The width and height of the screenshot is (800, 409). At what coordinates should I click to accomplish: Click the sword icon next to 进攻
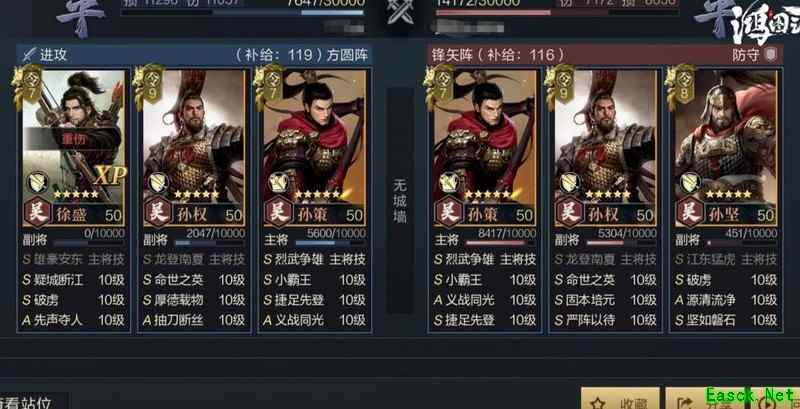pos(31,55)
